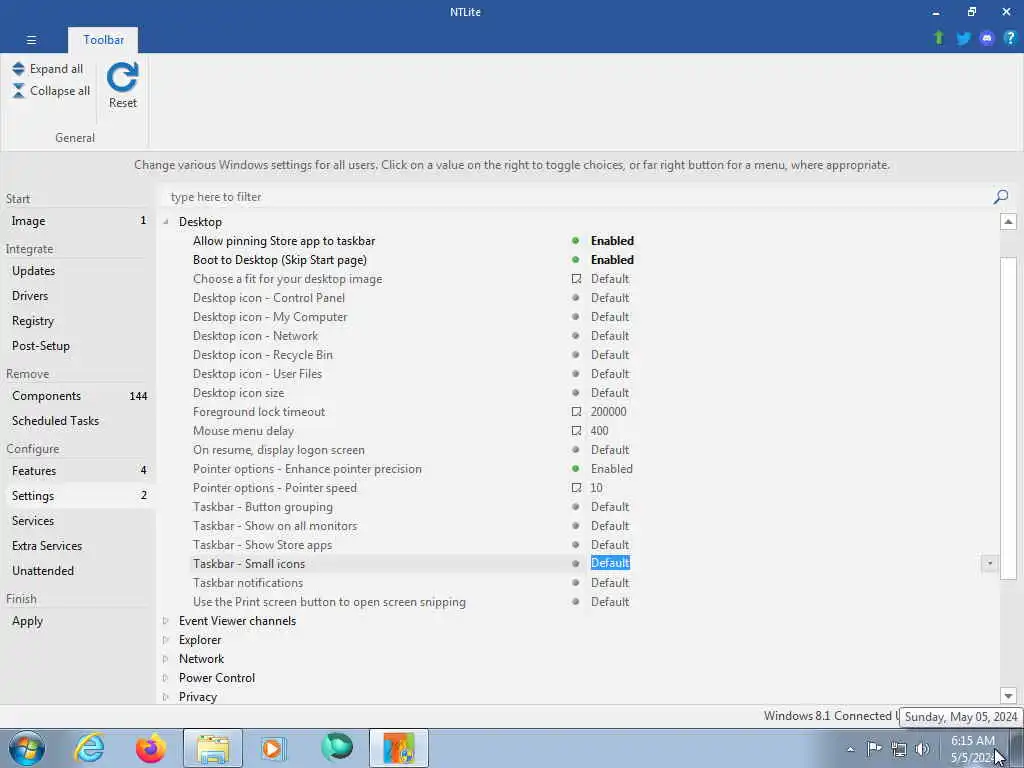Open the Drivers page
The width and height of the screenshot is (1024, 768).
click(x=78, y=295)
